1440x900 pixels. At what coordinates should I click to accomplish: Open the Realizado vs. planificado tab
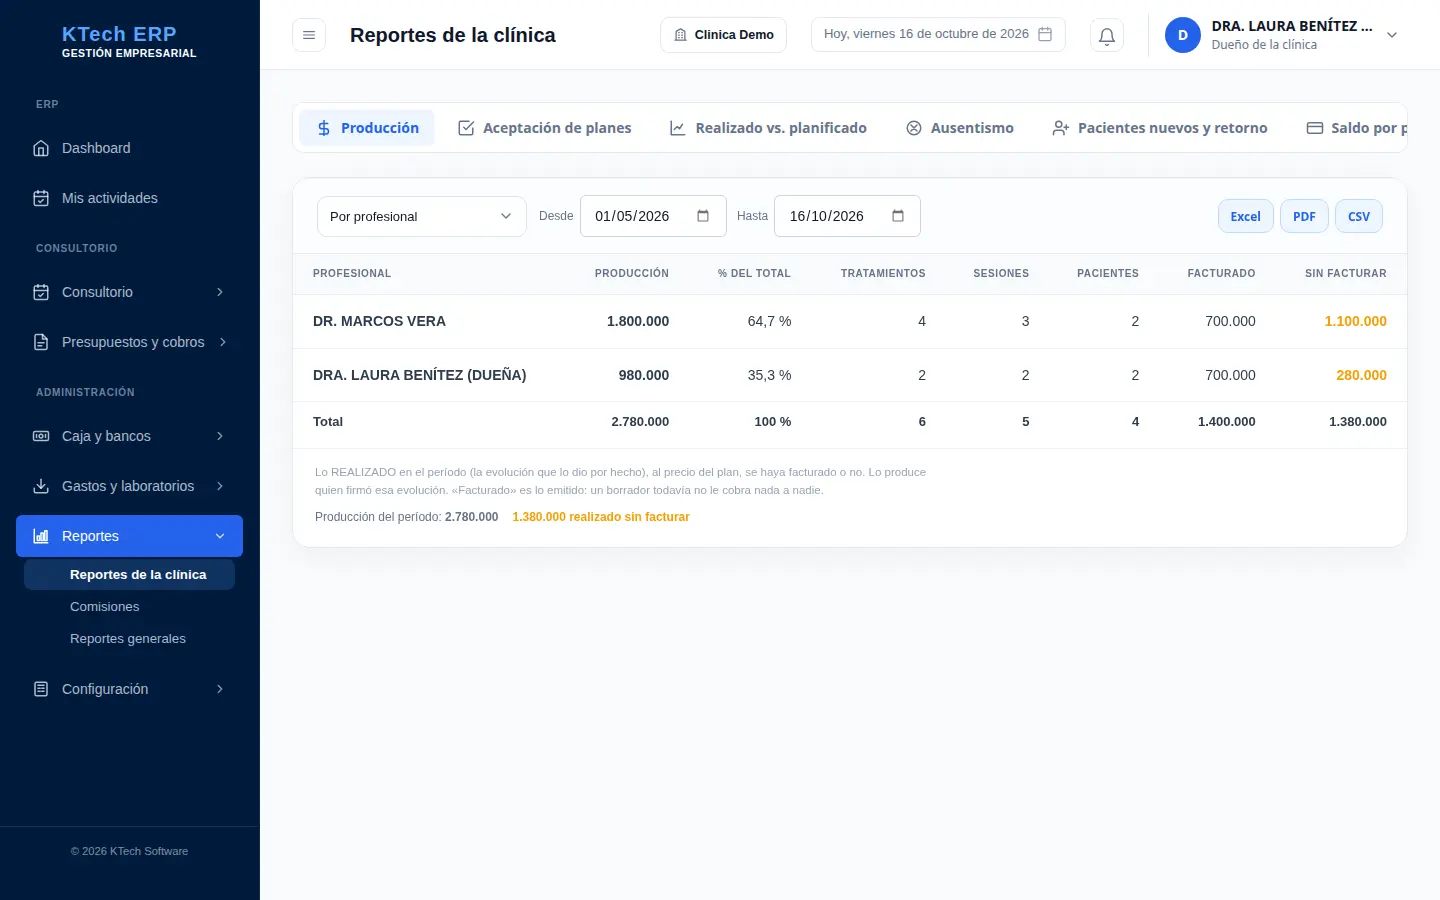[x=768, y=128]
